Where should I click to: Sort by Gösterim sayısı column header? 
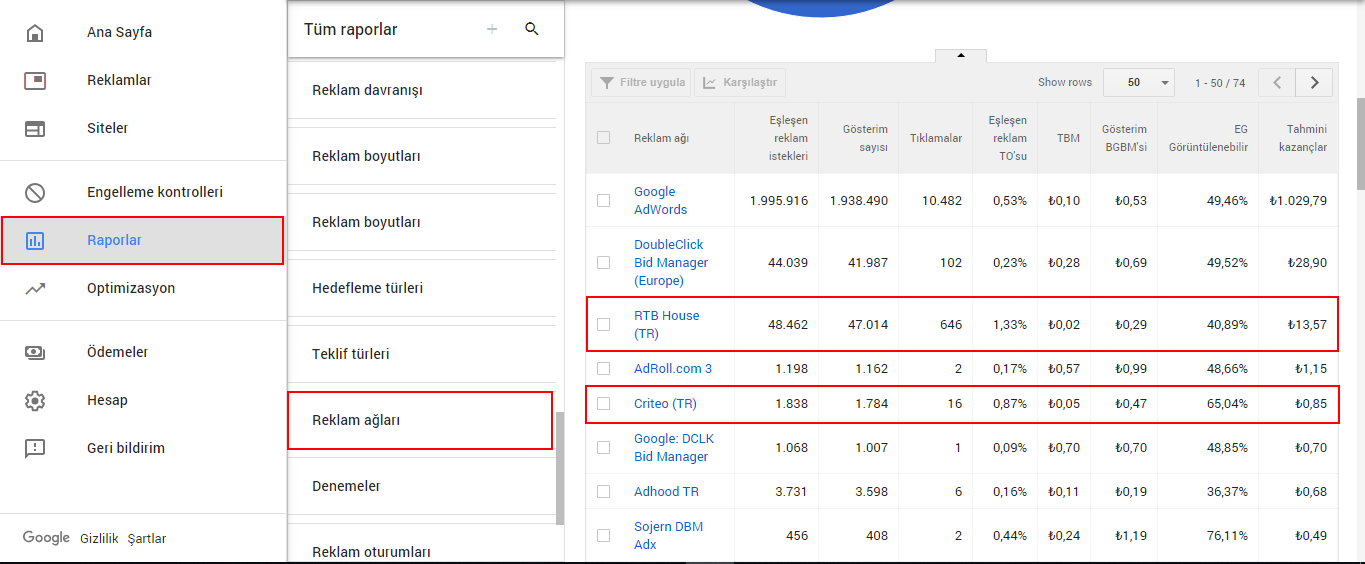point(865,138)
